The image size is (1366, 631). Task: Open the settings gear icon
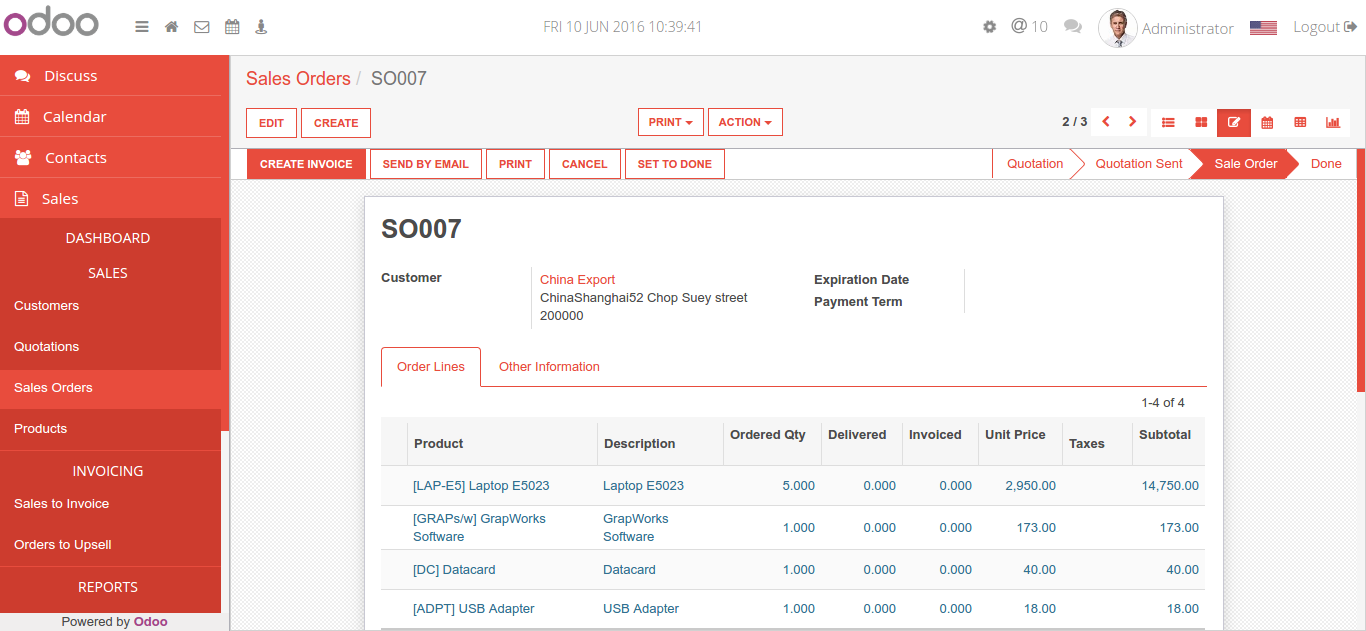(x=990, y=27)
